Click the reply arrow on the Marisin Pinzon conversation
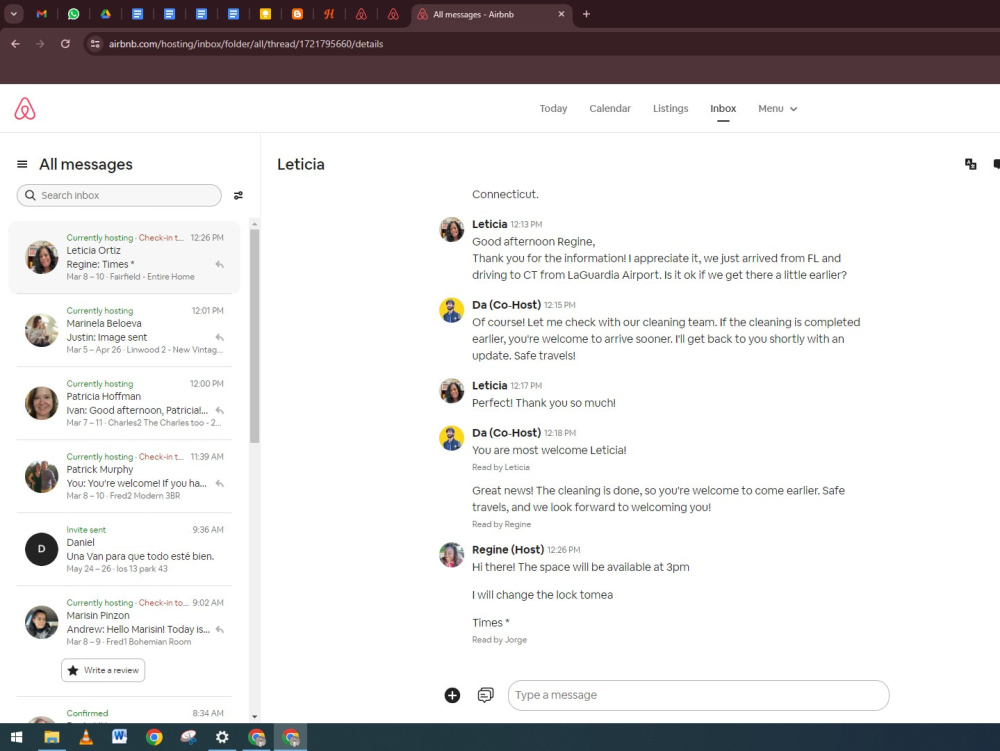Viewport: 1000px width, 751px height. pyautogui.click(x=219, y=629)
